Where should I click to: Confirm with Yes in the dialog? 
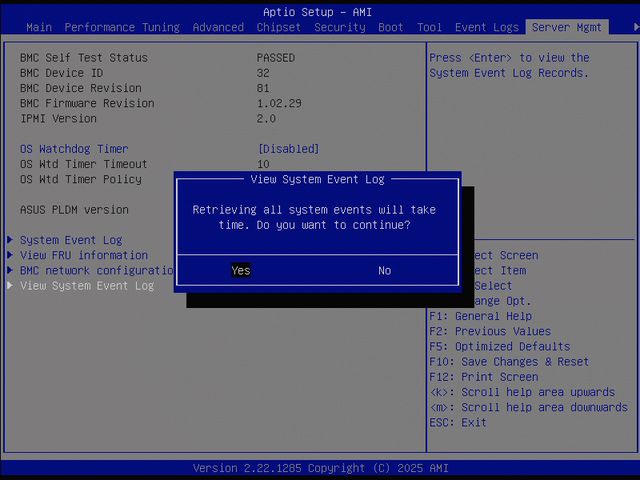tap(240, 271)
